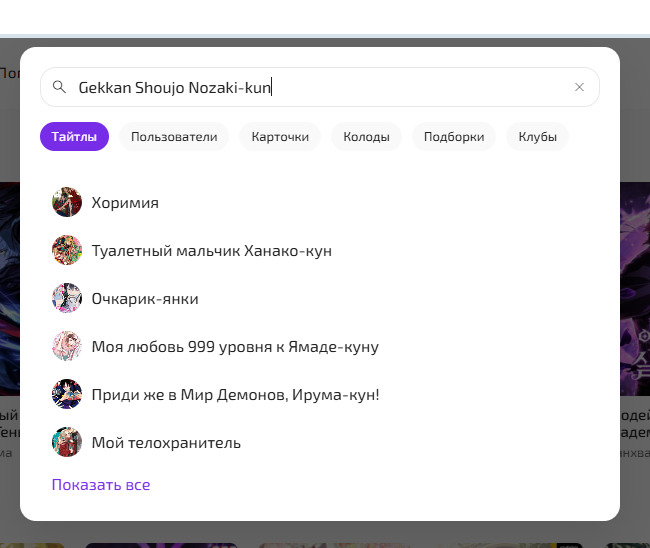Image resolution: width=650 pixels, height=548 pixels.
Task: Open Туалетный мальчик Ханако-кун result
Action: [211, 251]
